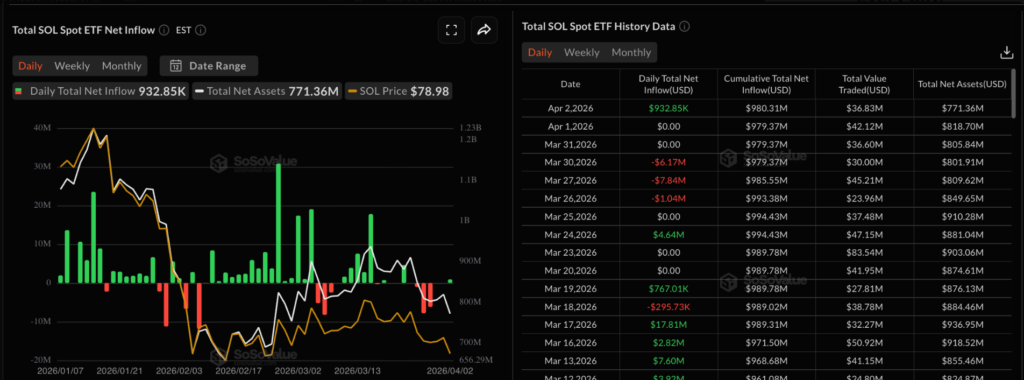The image size is (1024, 380).
Task: Open the Date Range picker
Action: click(209, 65)
